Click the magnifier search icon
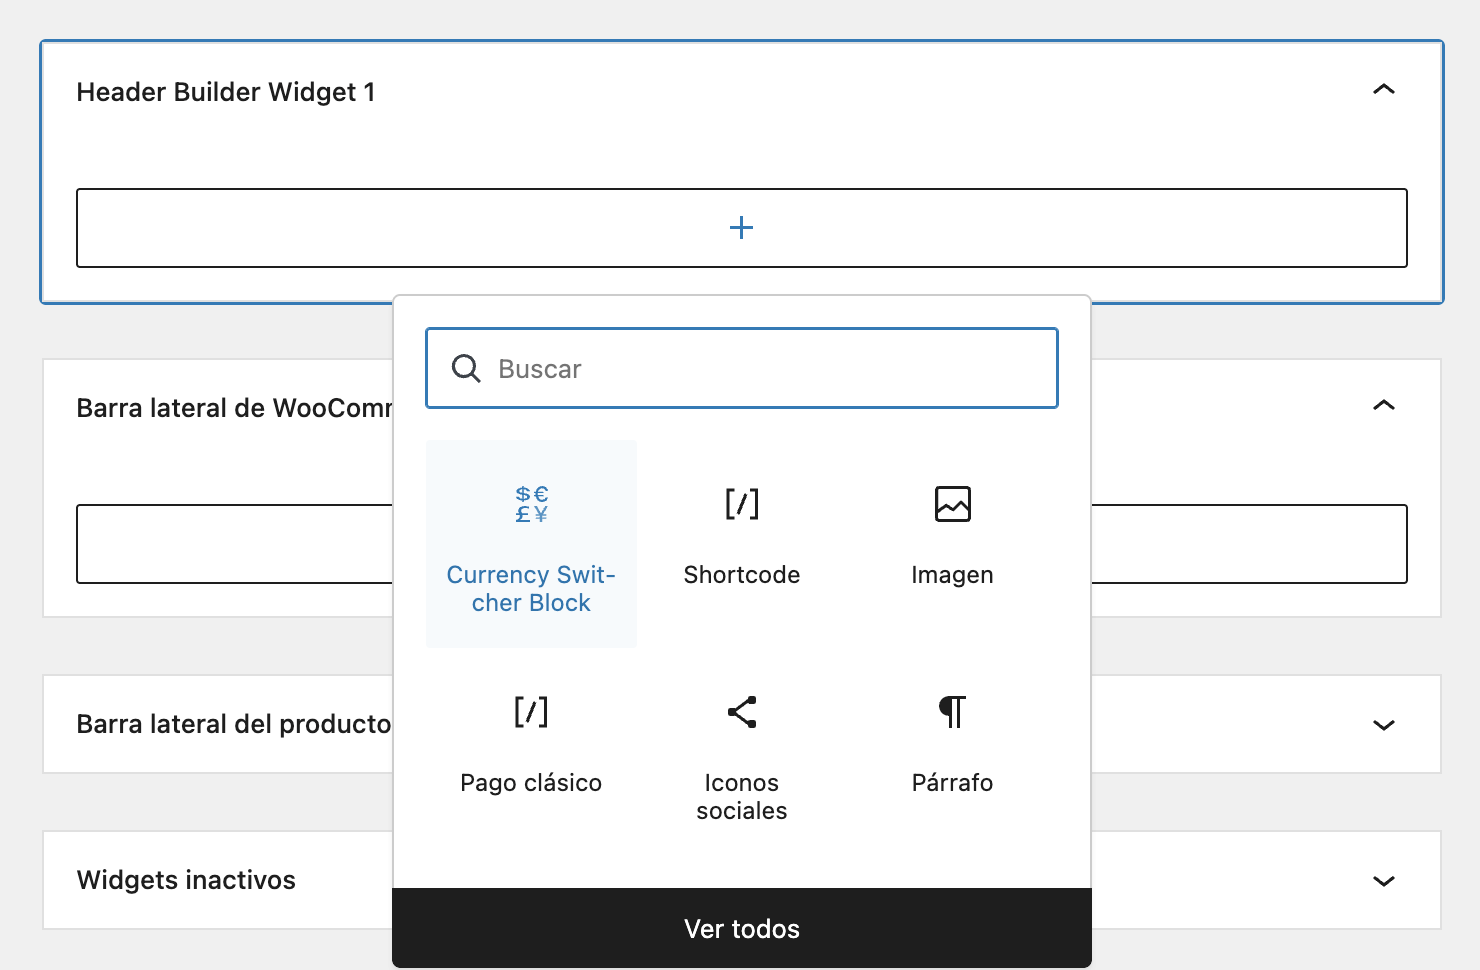 [466, 368]
